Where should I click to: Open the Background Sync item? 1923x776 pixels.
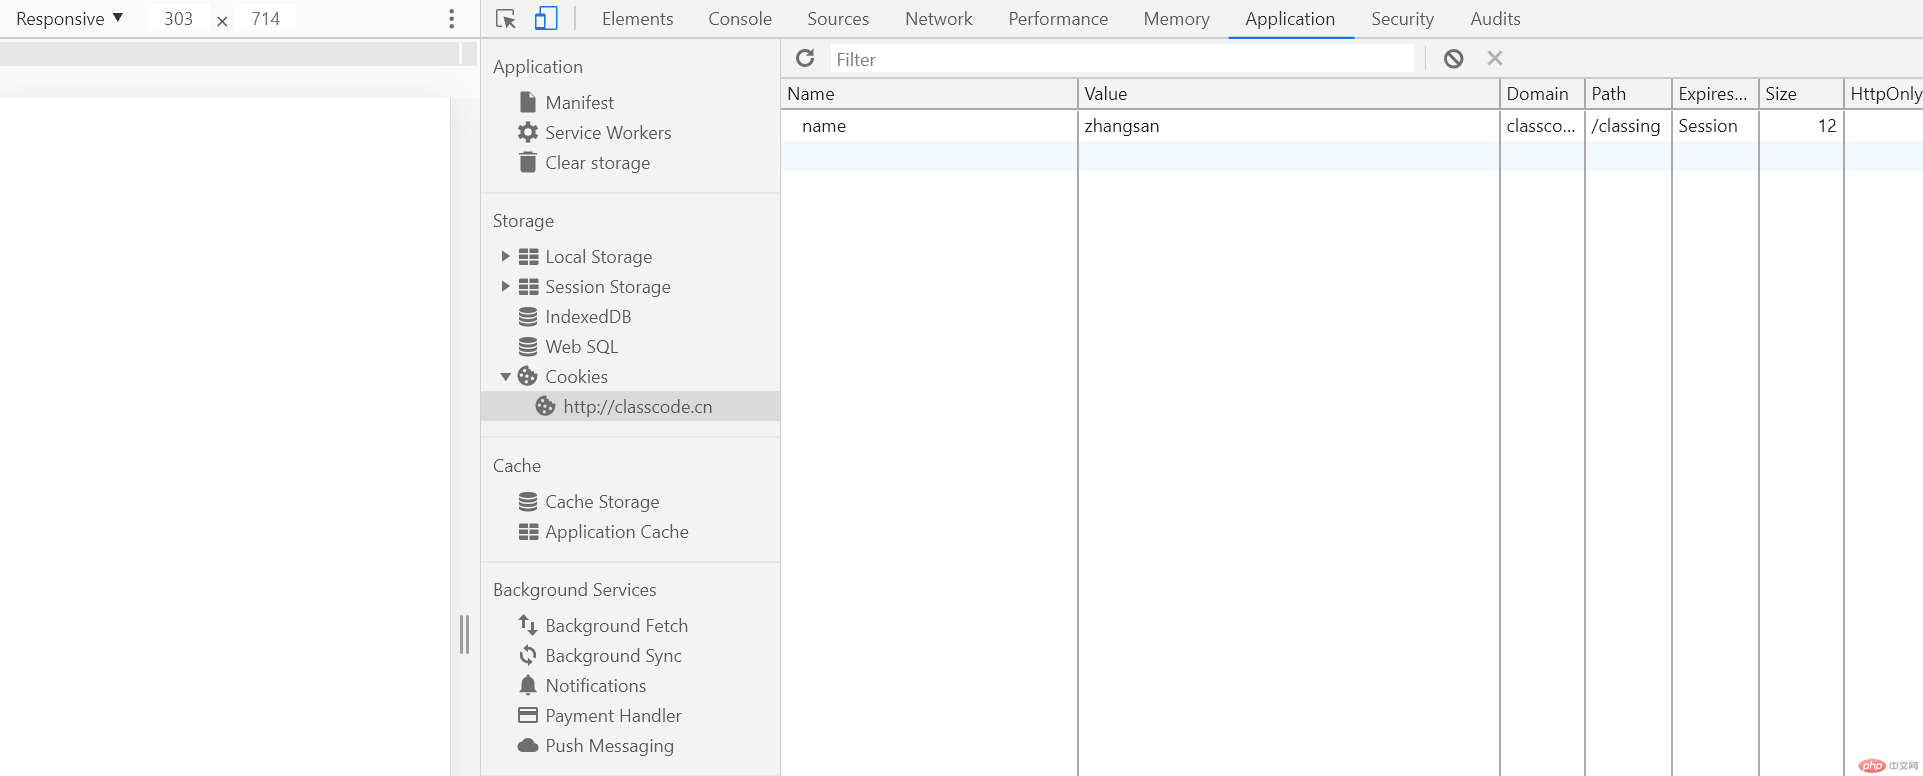[613, 656]
